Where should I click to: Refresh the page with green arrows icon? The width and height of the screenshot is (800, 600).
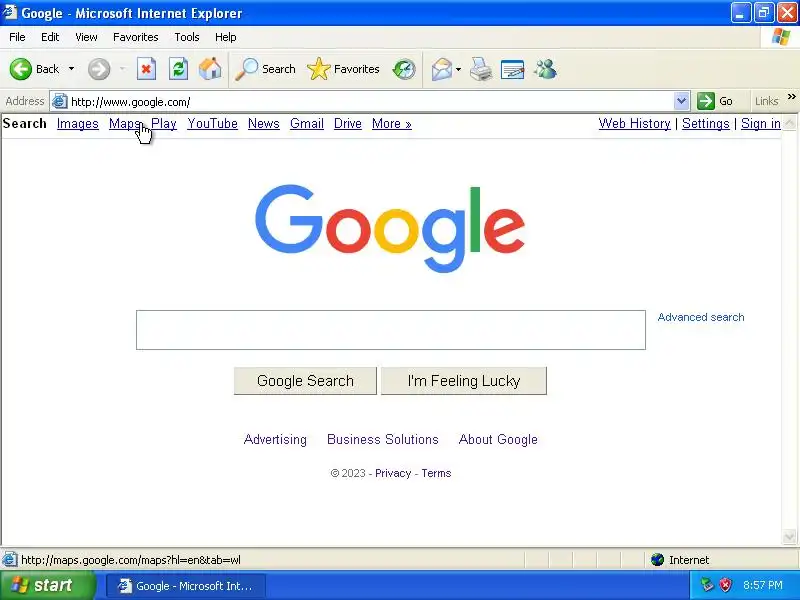(179, 69)
